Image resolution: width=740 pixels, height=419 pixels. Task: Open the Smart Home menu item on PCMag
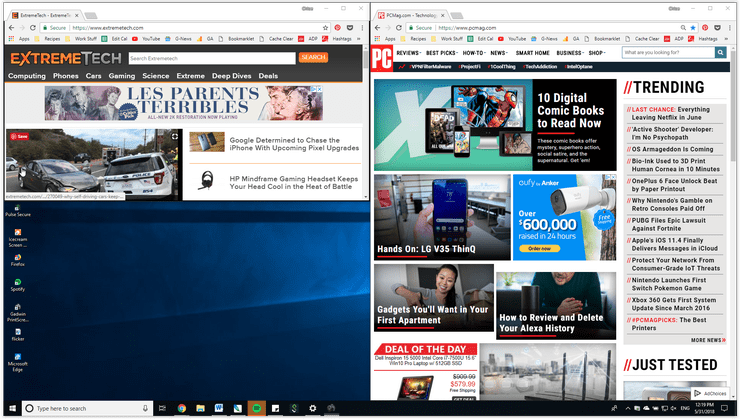532,53
